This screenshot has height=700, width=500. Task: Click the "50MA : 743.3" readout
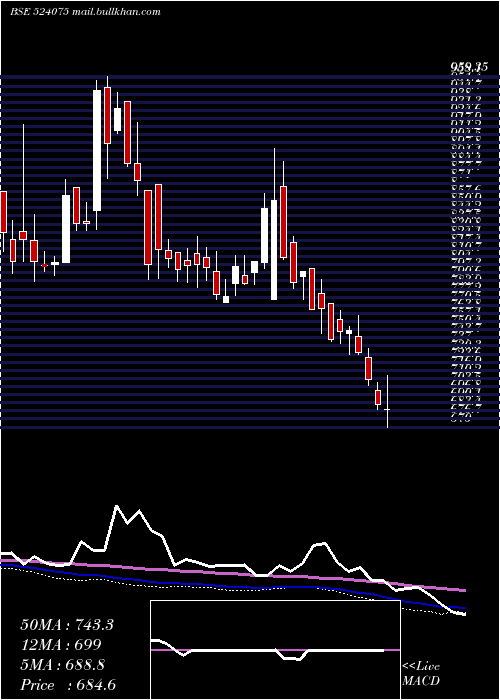pyautogui.click(x=67, y=625)
